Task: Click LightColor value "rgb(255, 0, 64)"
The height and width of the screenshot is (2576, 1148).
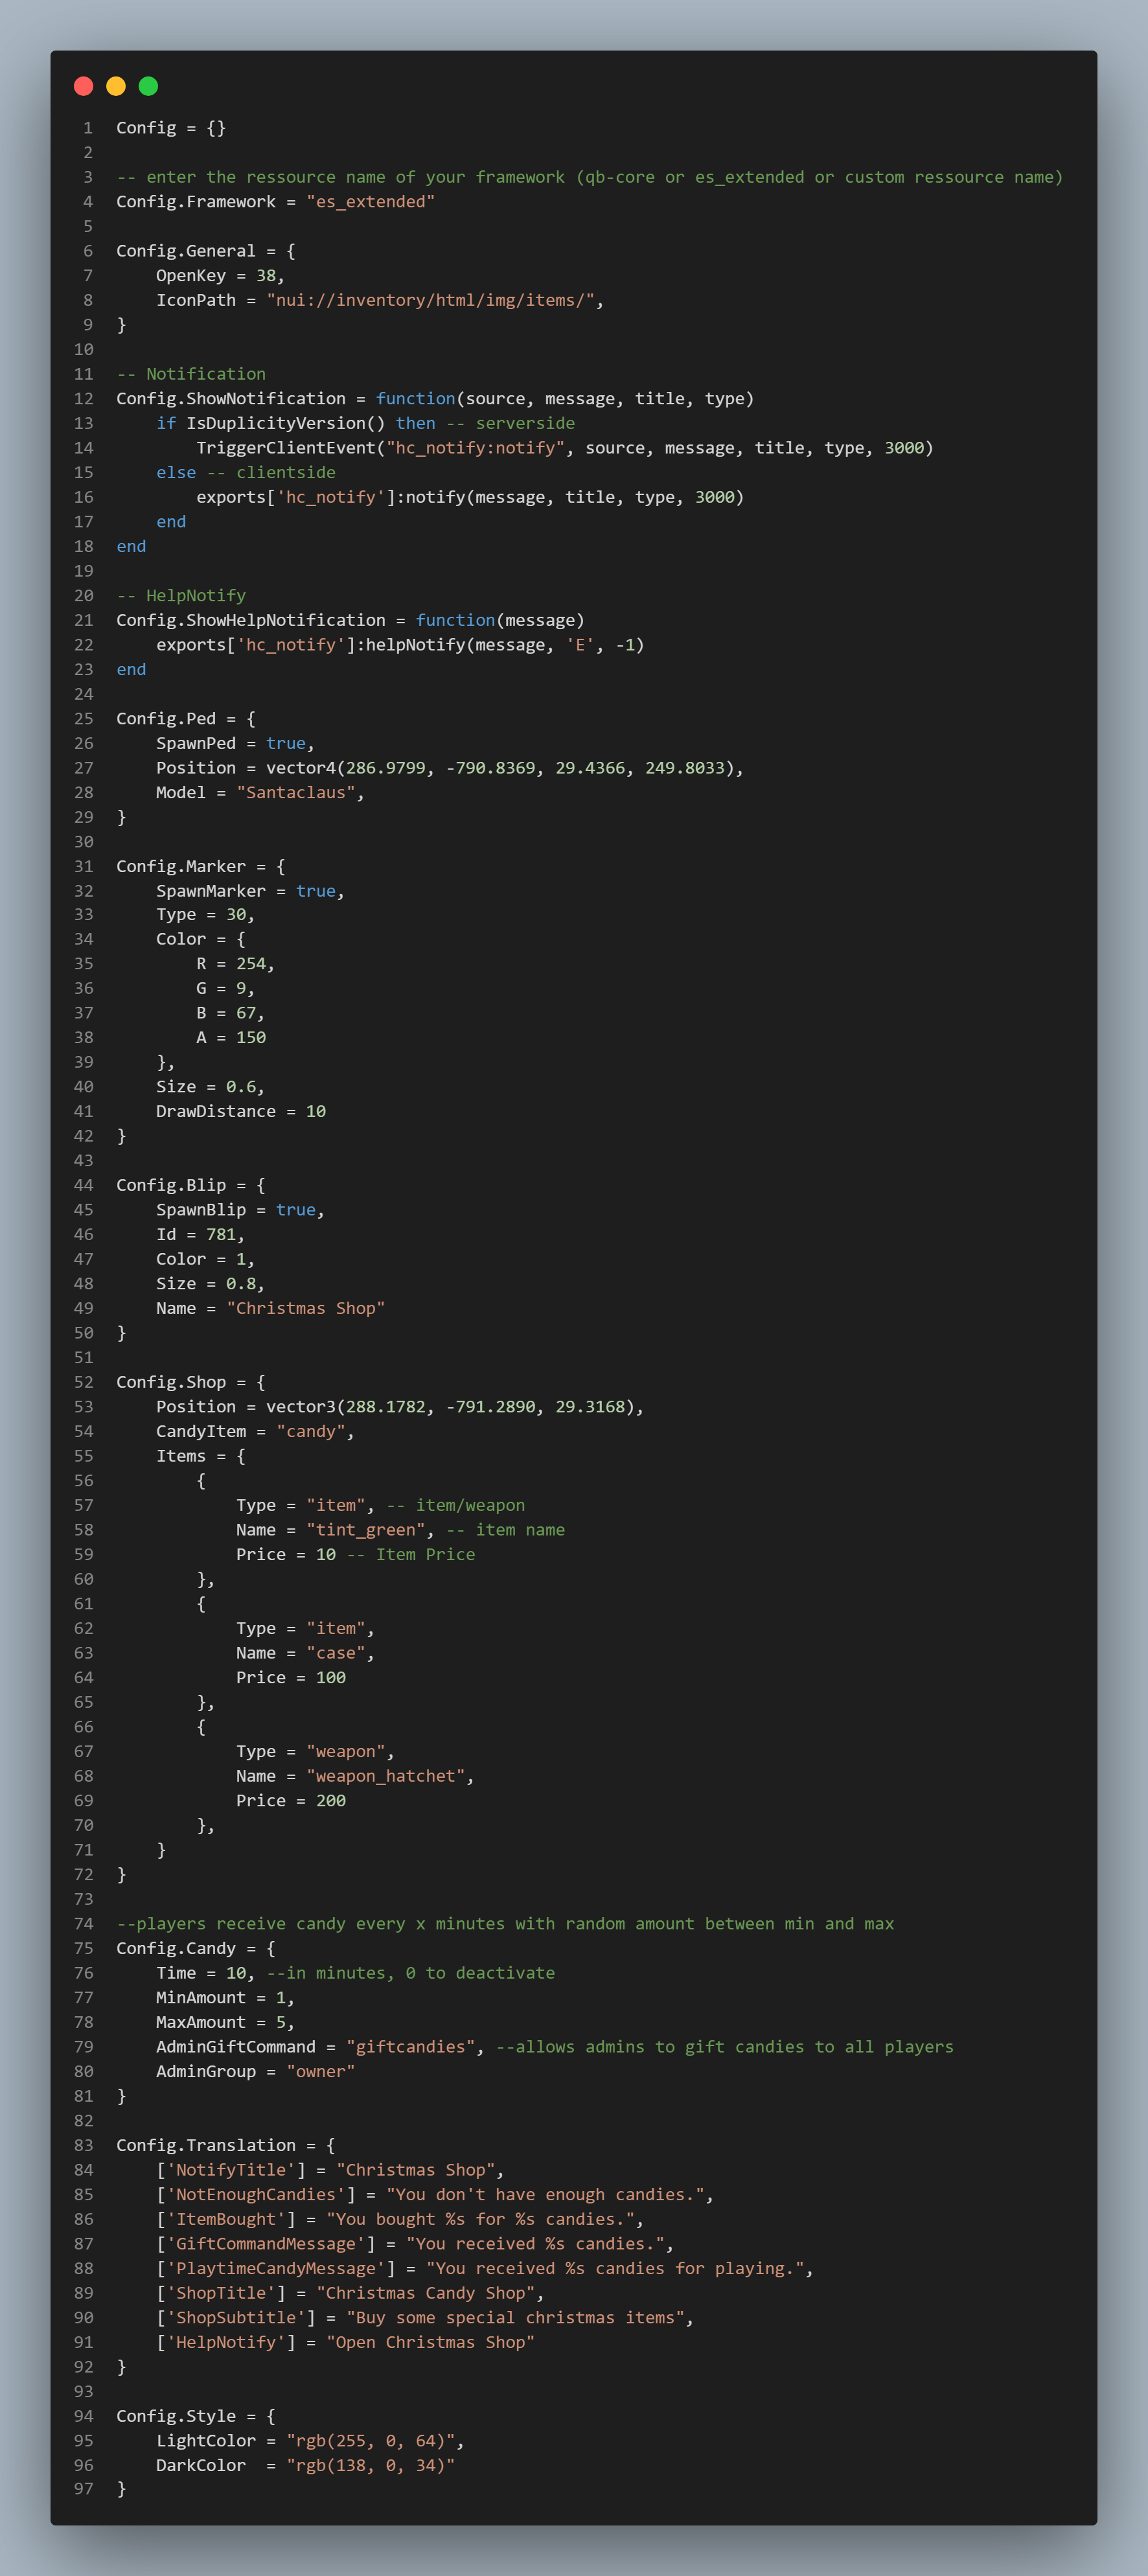Action: 370,2441
